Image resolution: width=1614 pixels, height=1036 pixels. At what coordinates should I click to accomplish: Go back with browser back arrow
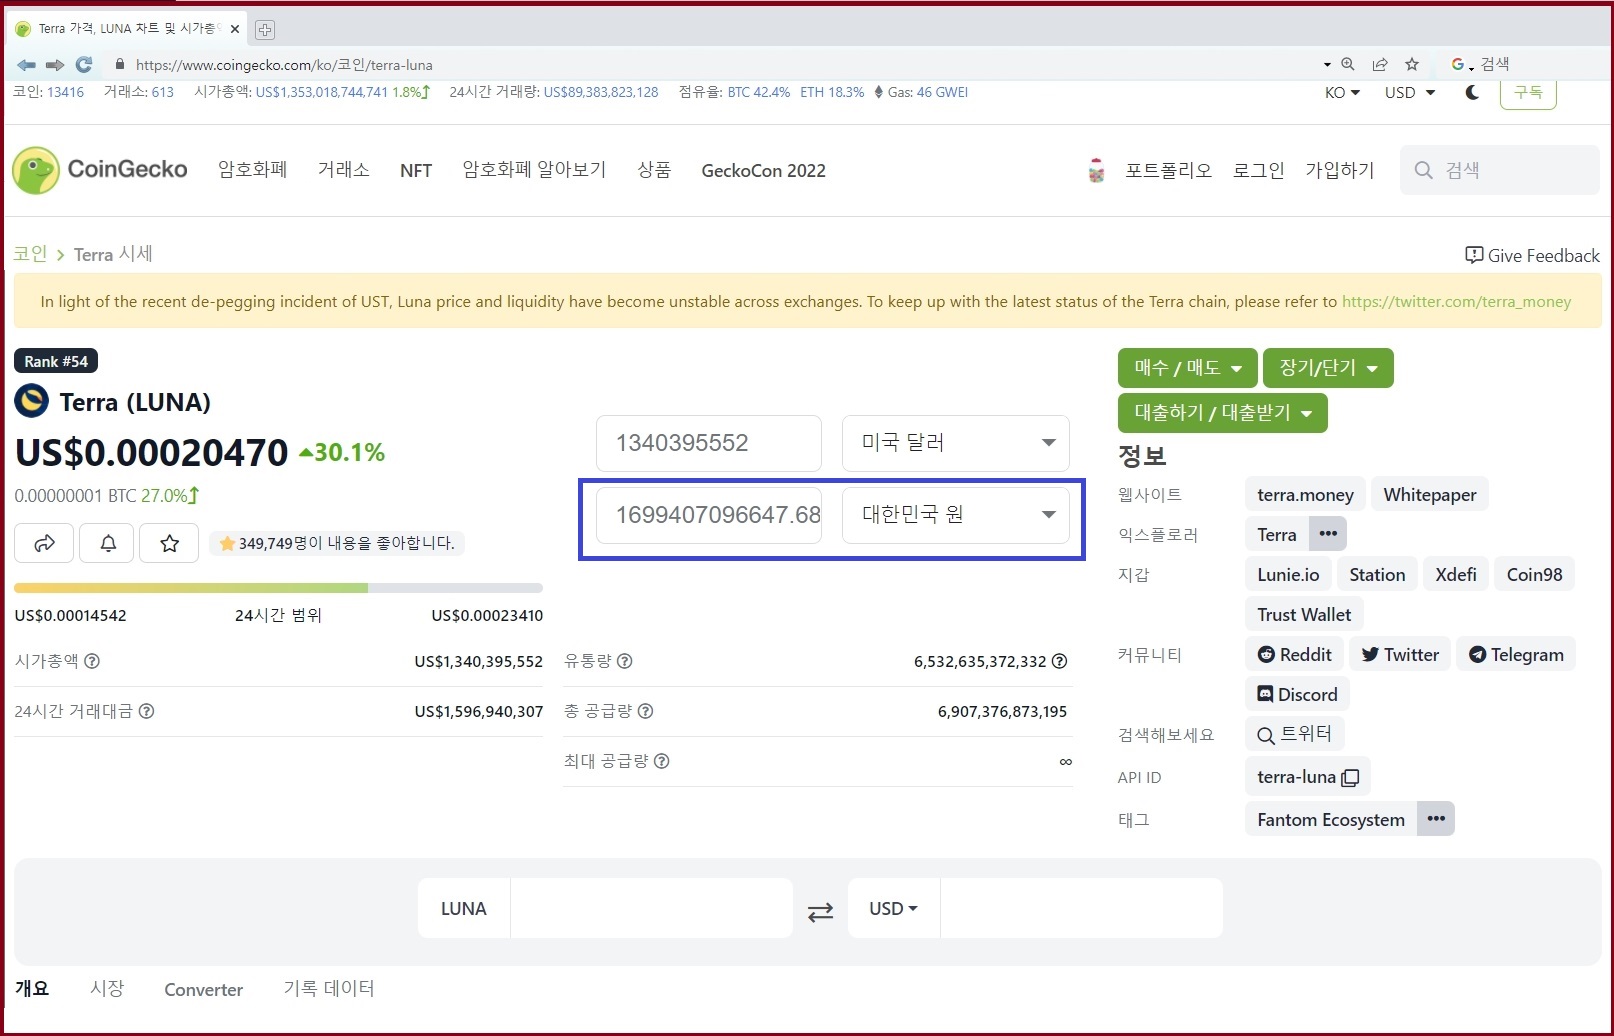pyautogui.click(x=26, y=65)
